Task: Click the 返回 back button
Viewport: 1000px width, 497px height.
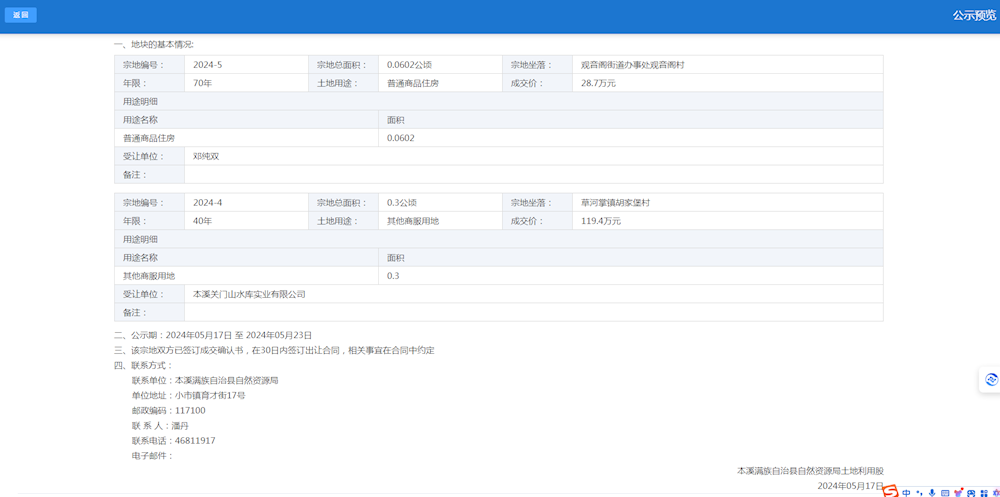Action: [x=20, y=15]
